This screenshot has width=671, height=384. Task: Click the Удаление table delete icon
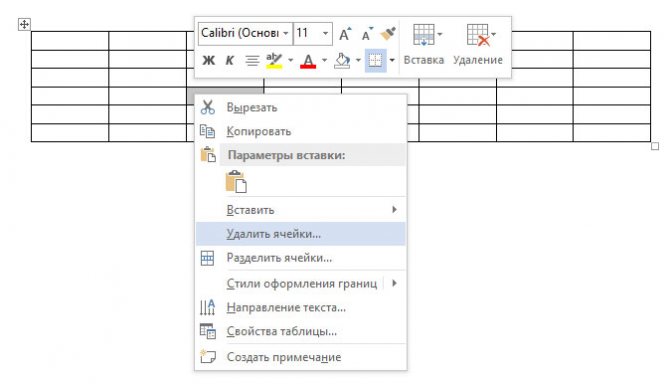point(478,35)
